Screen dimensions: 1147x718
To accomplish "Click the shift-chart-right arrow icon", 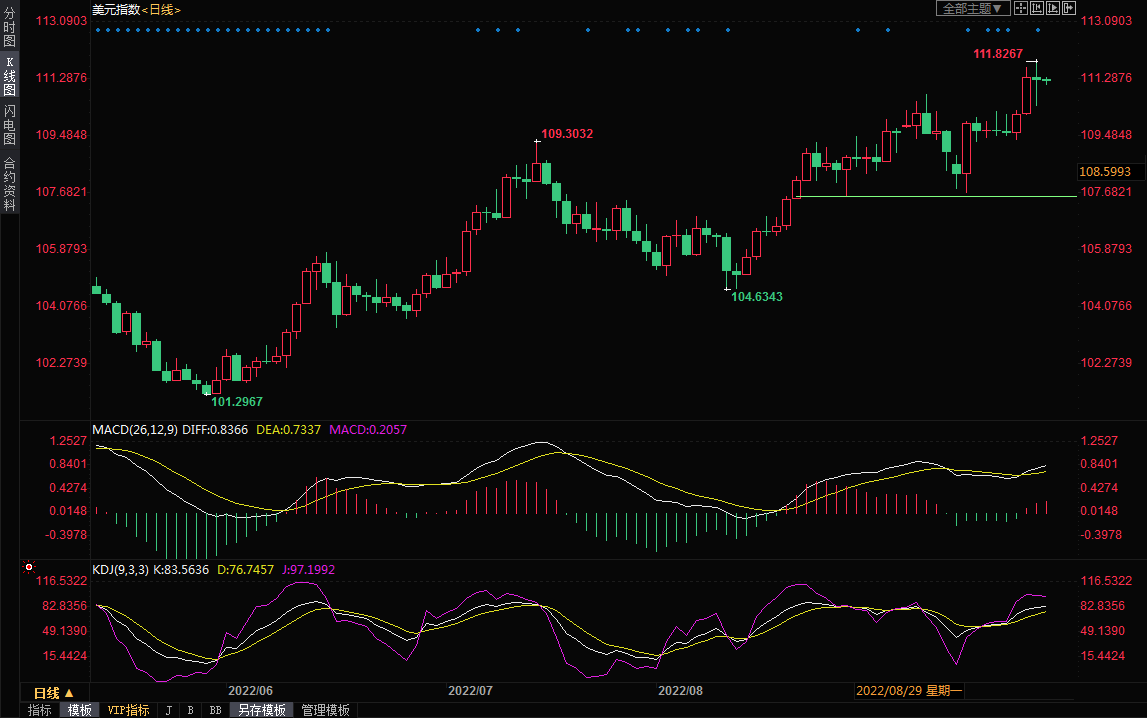I will point(1069,8).
